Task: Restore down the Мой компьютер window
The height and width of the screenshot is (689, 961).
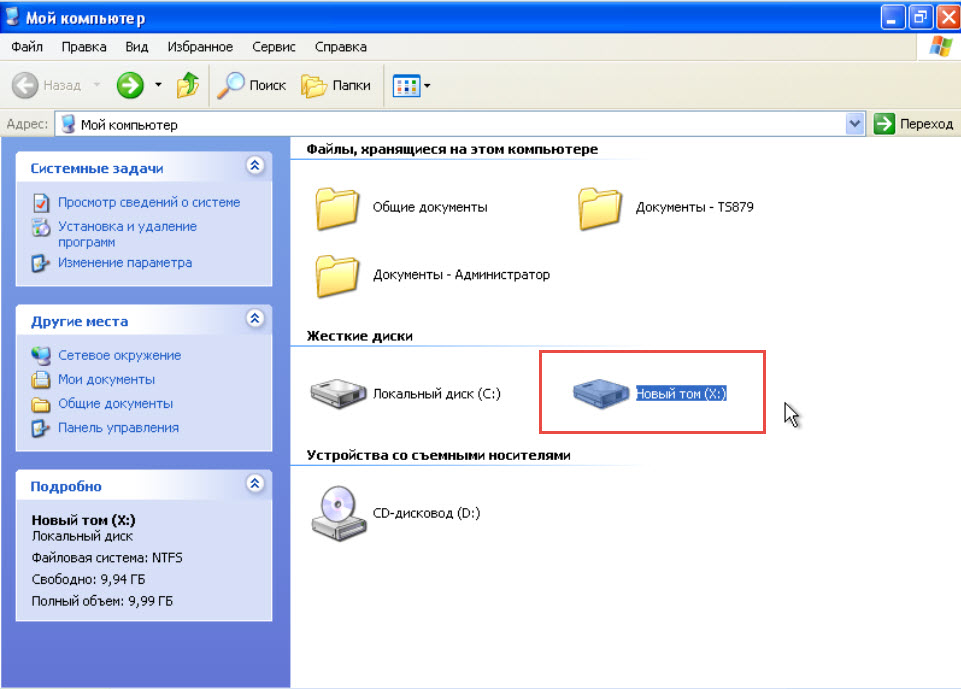Action: [x=920, y=17]
